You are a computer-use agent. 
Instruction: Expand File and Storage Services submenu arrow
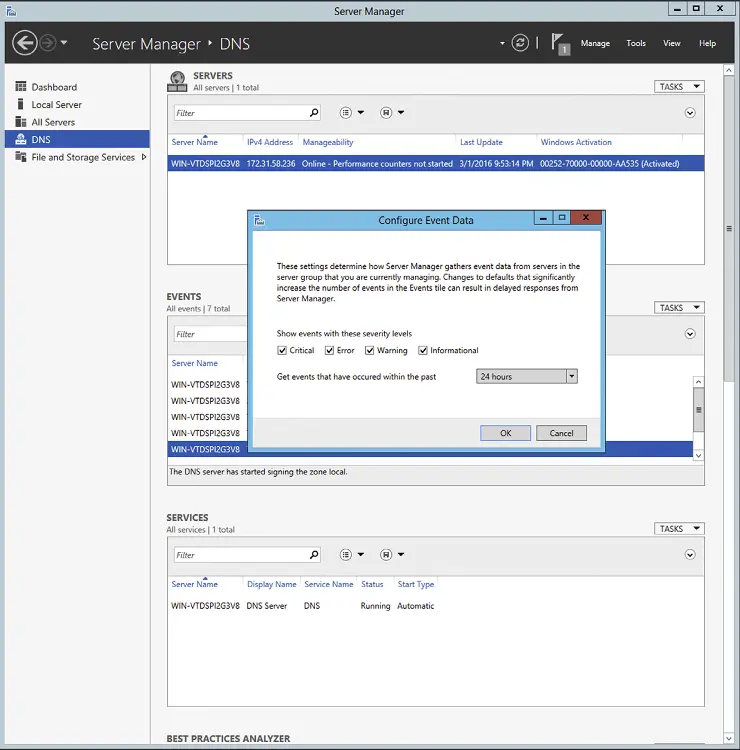click(144, 157)
